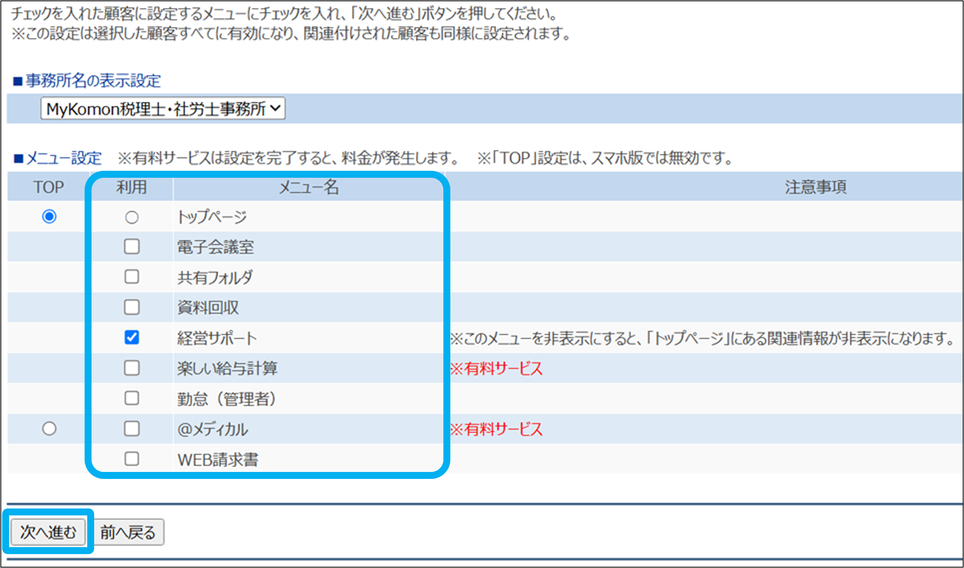Screen dimensions: 964x568
Task: Enable the 楽しい給与計算 paid service checkbox
Action: (131, 368)
